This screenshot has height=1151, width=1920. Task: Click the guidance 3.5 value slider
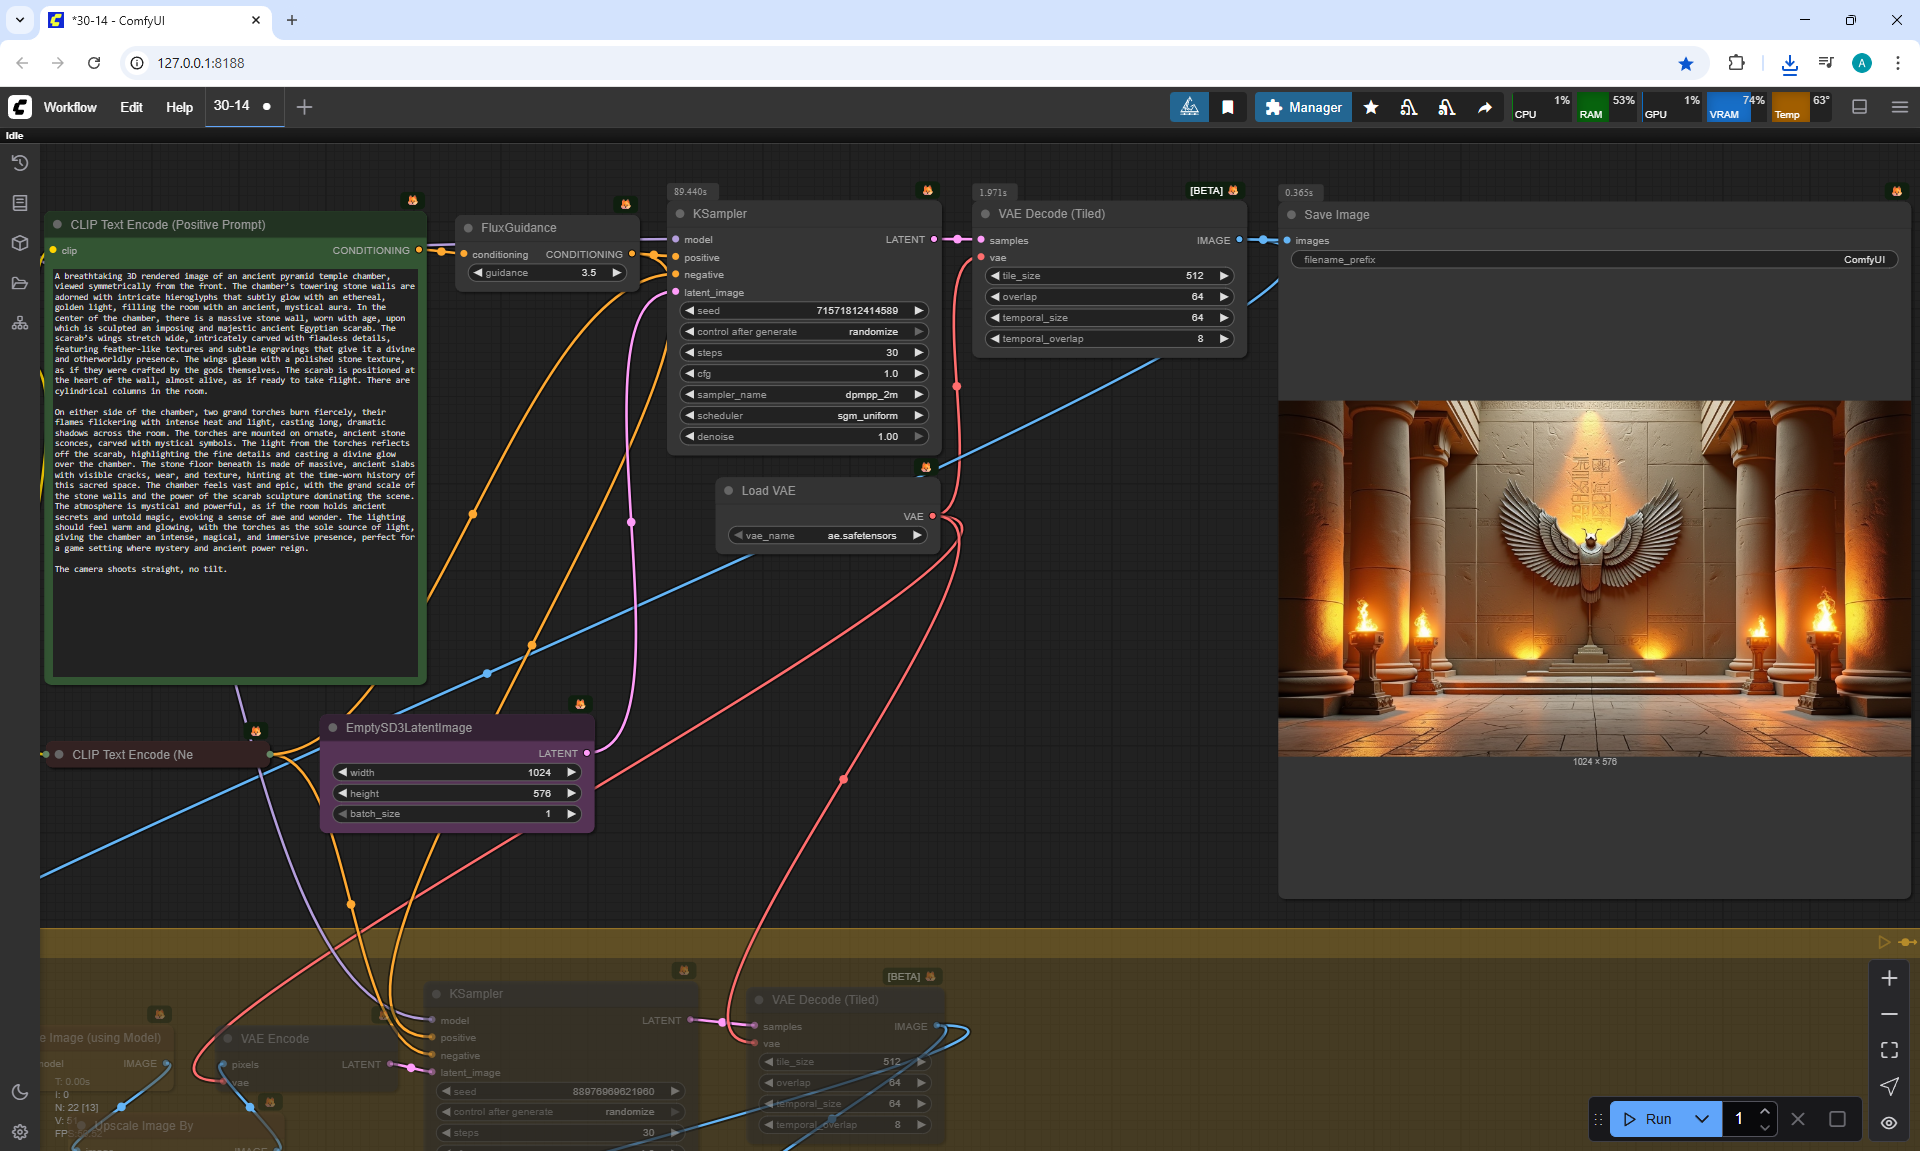point(547,273)
